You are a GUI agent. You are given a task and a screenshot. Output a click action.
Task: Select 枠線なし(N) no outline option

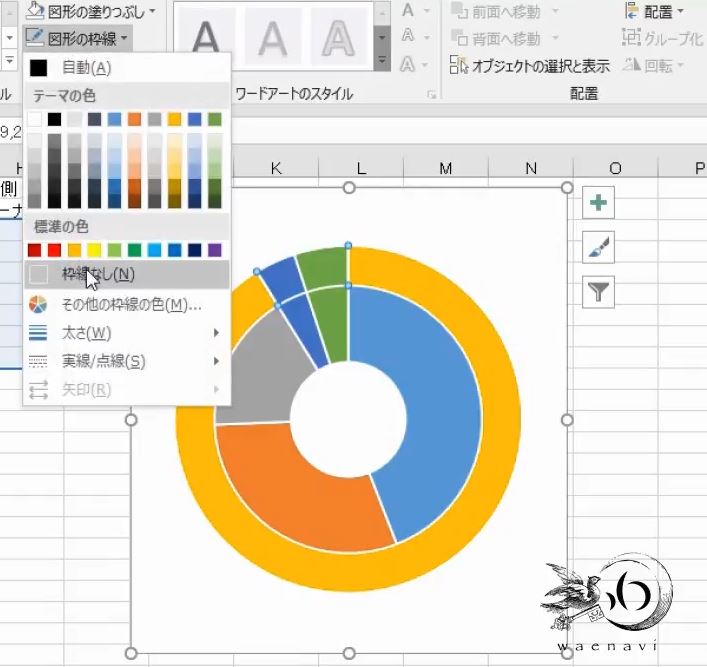[126, 274]
